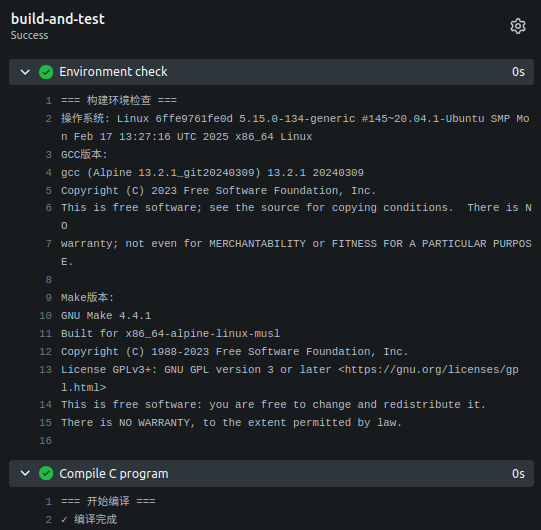
Task: Collapse the Compile C program step chevron
Action: [25, 473]
